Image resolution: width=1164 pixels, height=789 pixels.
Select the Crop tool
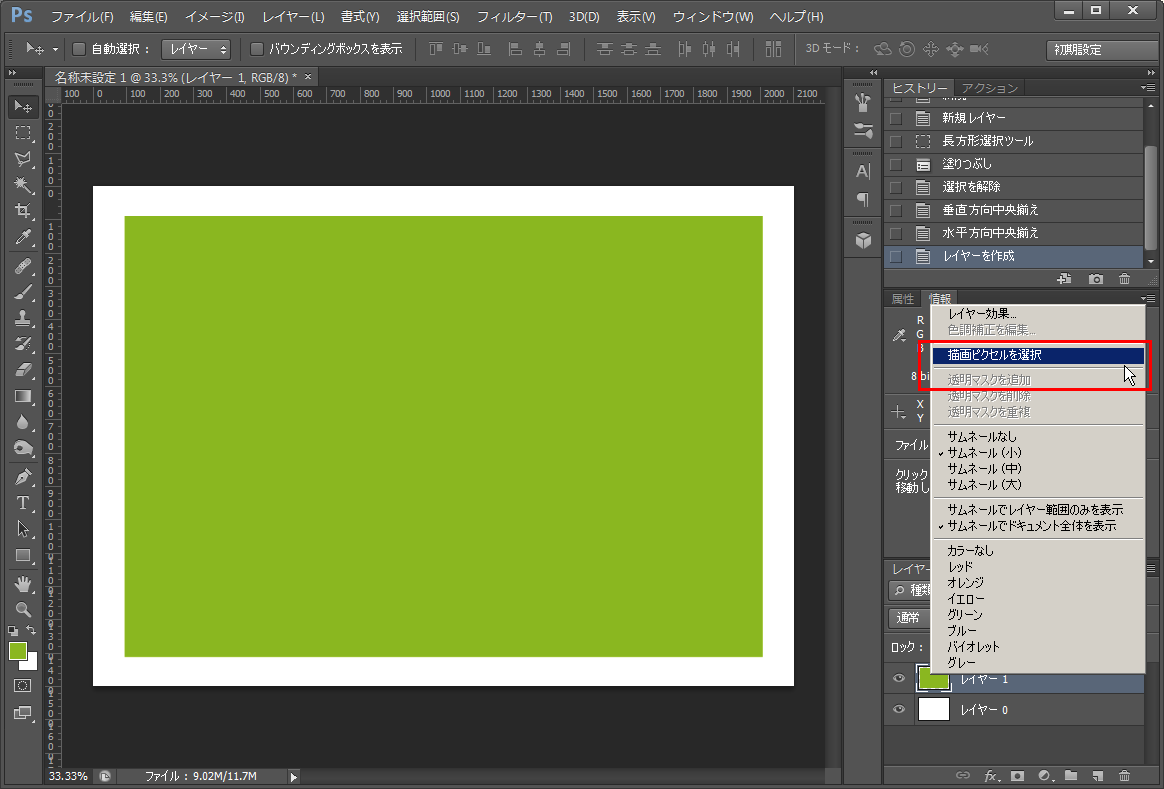click(23, 211)
